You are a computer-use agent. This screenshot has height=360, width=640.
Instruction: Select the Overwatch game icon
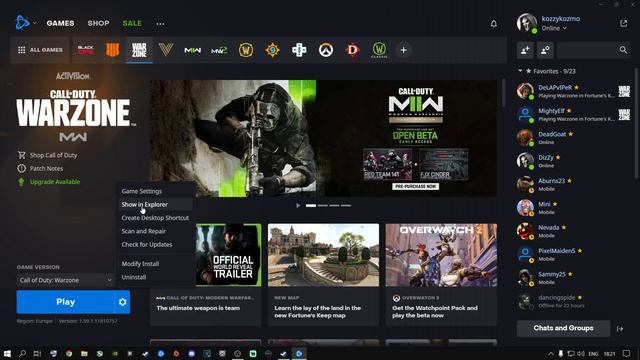326,50
